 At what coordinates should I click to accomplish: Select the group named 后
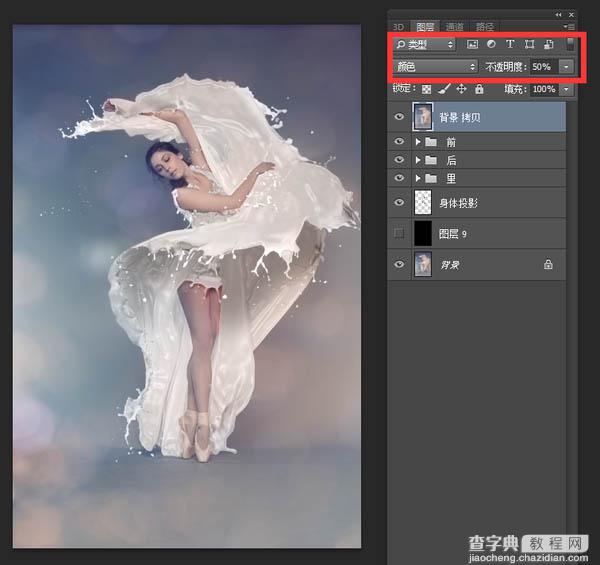pyautogui.click(x=451, y=160)
